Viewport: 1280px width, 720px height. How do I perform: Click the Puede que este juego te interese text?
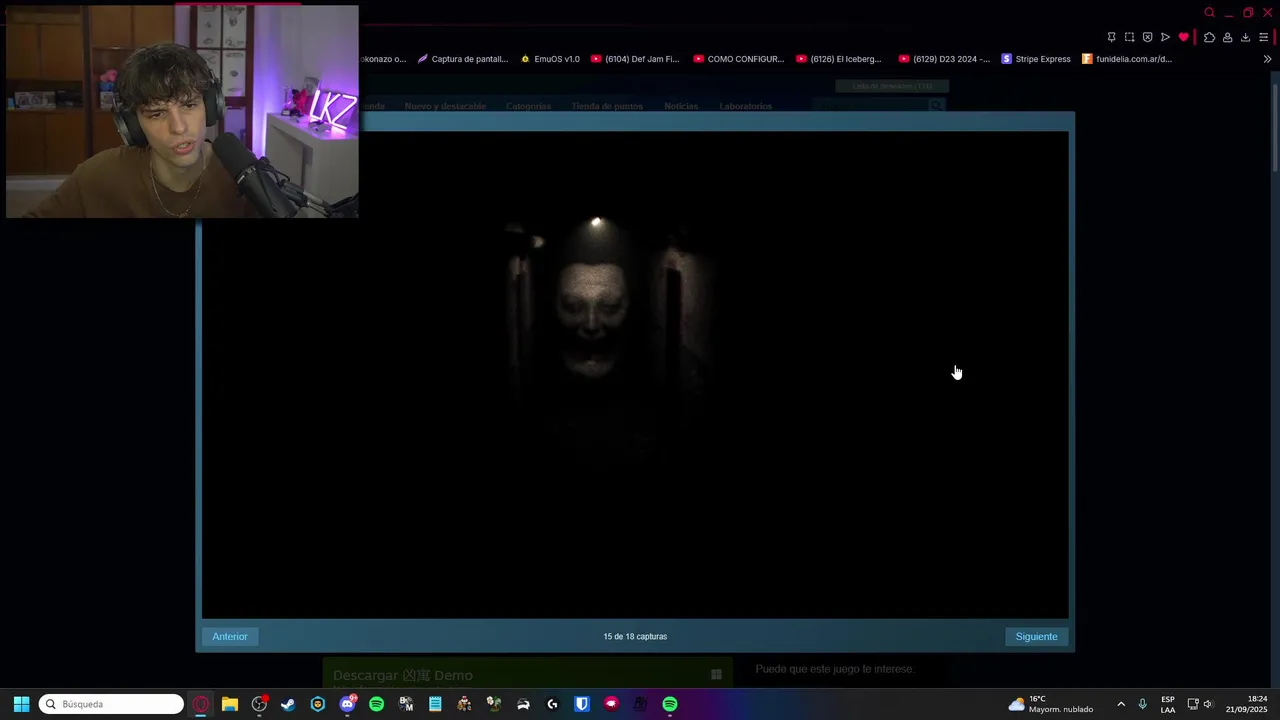tap(835, 669)
